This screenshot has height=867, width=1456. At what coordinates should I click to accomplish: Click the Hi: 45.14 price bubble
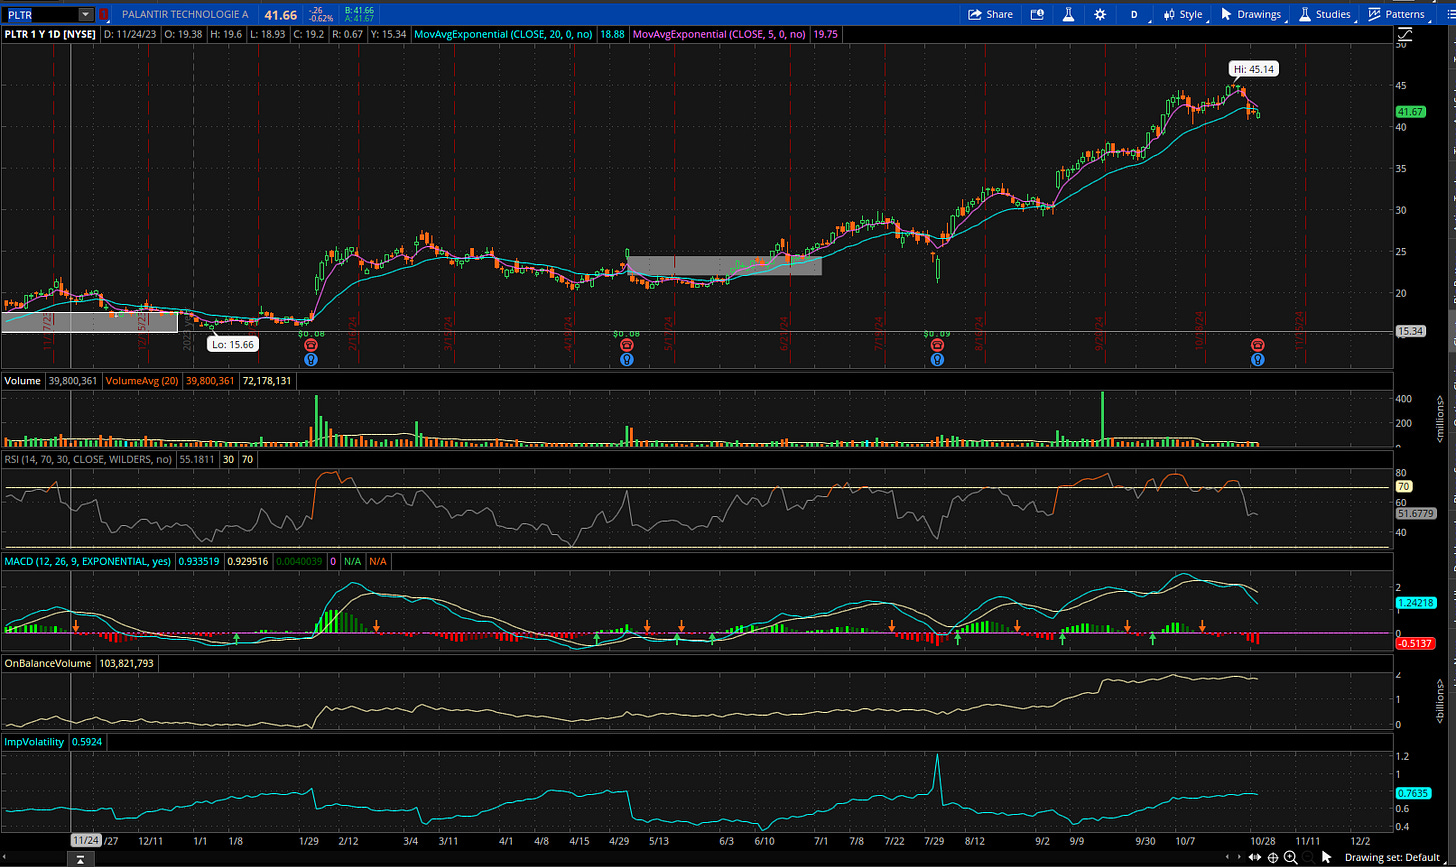pyautogui.click(x=1254, y=69)
